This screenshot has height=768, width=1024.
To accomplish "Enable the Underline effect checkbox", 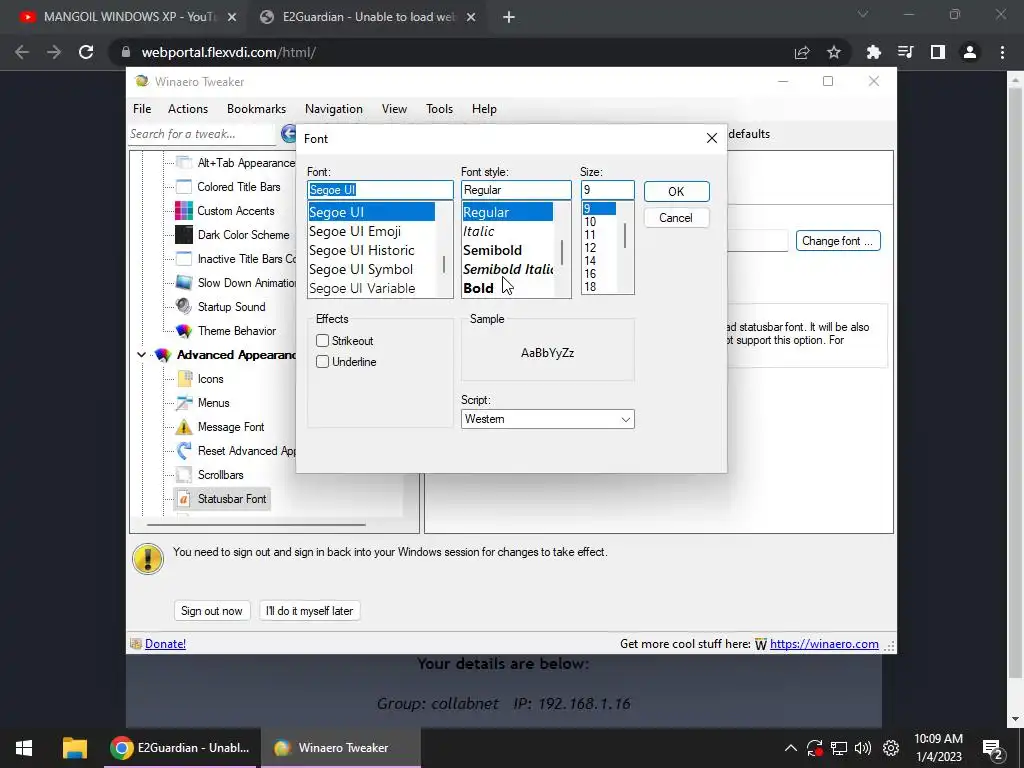I will click(x=322, y=362).
